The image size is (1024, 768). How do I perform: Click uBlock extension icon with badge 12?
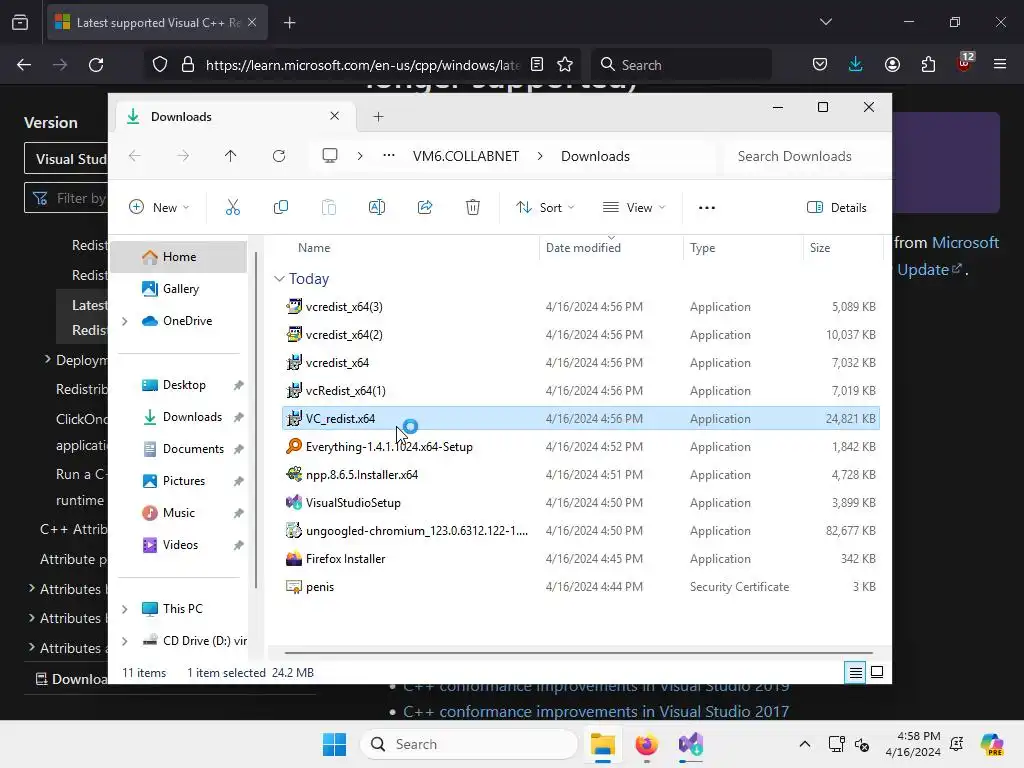[x=965, y=63]
